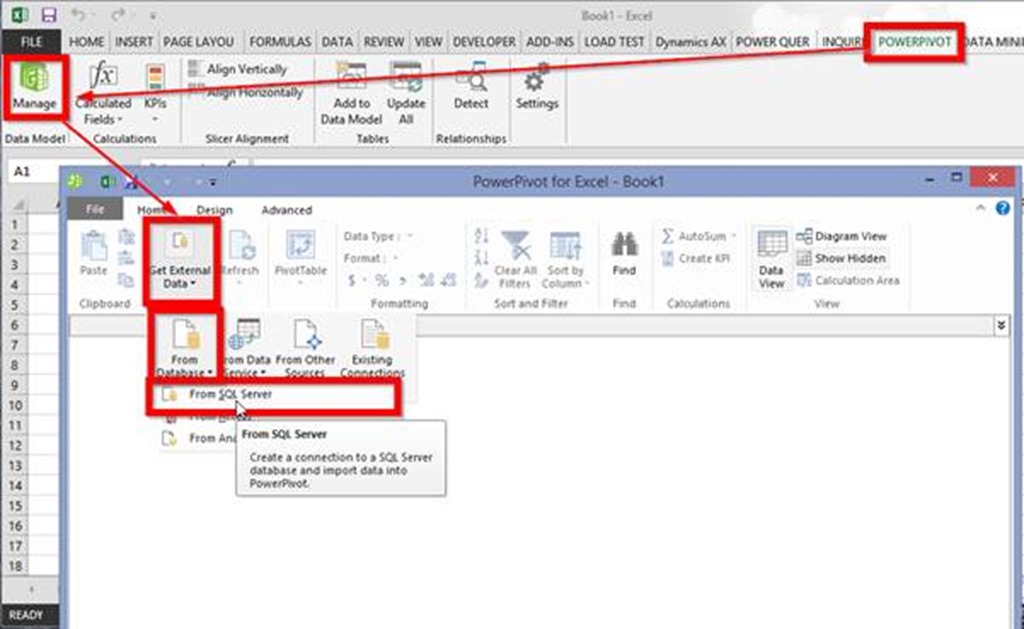The image size is (1024, 629).
Task: Expand the From Data Service menu
Action: coord(247,348)
